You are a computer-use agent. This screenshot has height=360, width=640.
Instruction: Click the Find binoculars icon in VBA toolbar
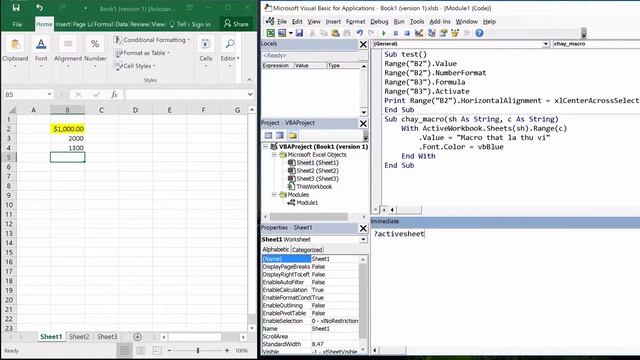click(x=347, y=33)
